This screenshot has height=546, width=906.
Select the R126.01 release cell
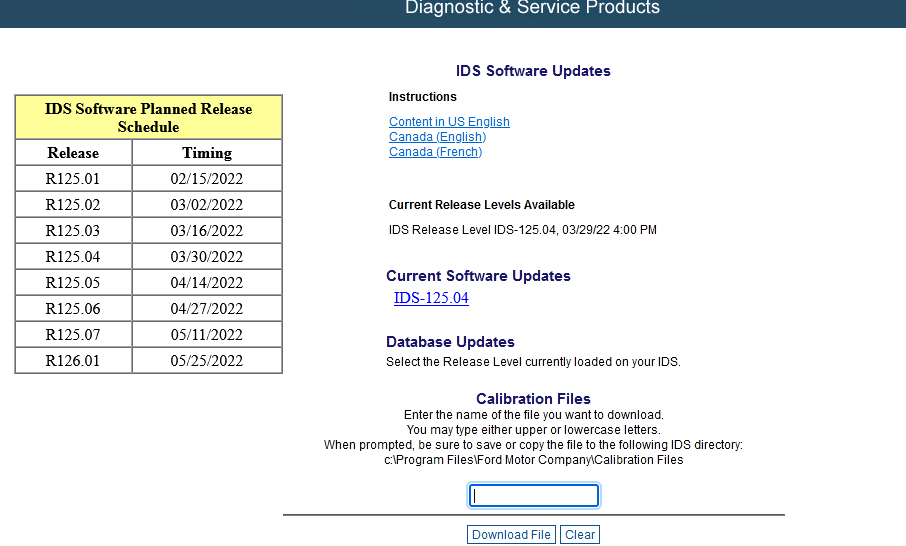coord(73,361)
